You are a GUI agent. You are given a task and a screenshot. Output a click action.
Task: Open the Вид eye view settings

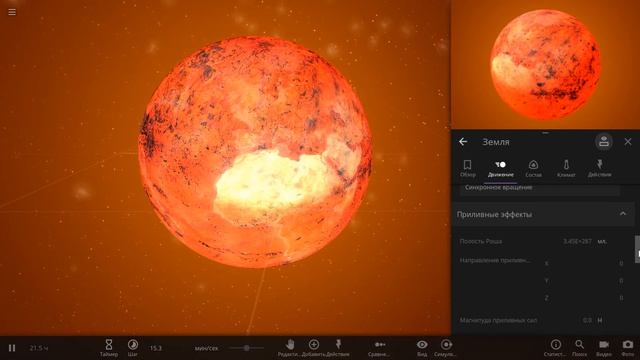[422, 348]
